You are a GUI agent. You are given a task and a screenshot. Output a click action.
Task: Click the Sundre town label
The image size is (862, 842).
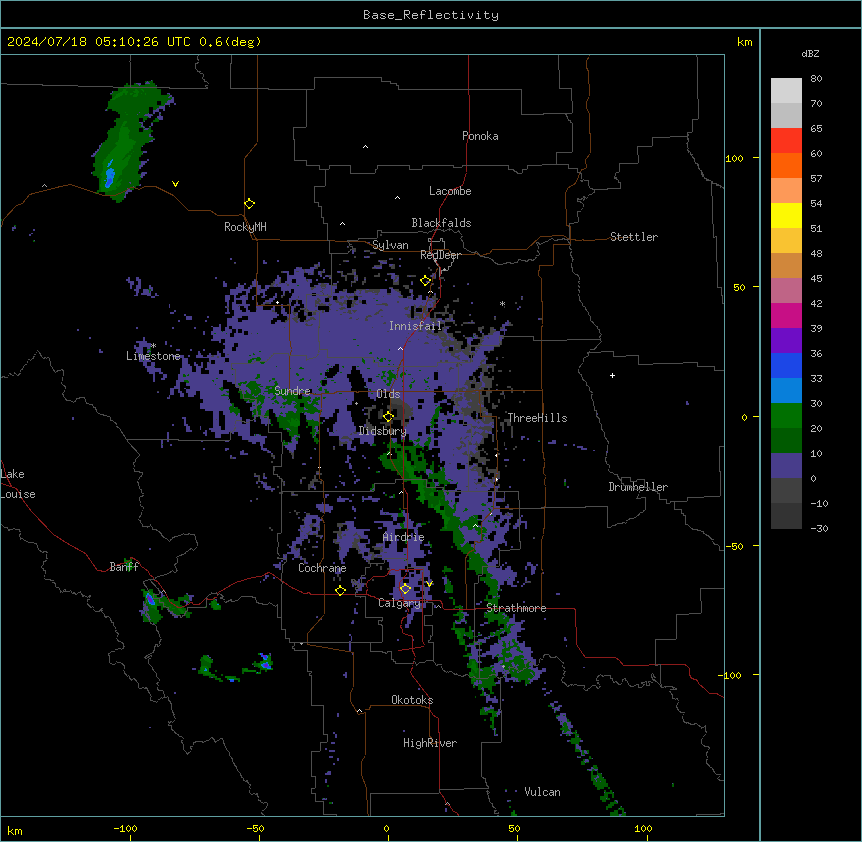[292, 391]
